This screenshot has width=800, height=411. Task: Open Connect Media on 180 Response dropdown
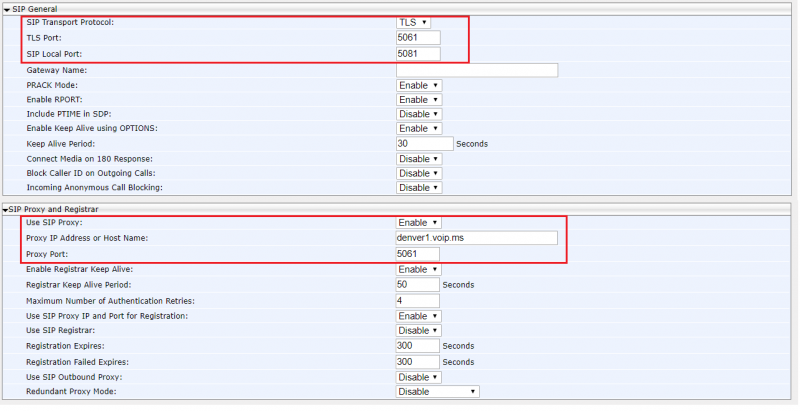(419, 159)
